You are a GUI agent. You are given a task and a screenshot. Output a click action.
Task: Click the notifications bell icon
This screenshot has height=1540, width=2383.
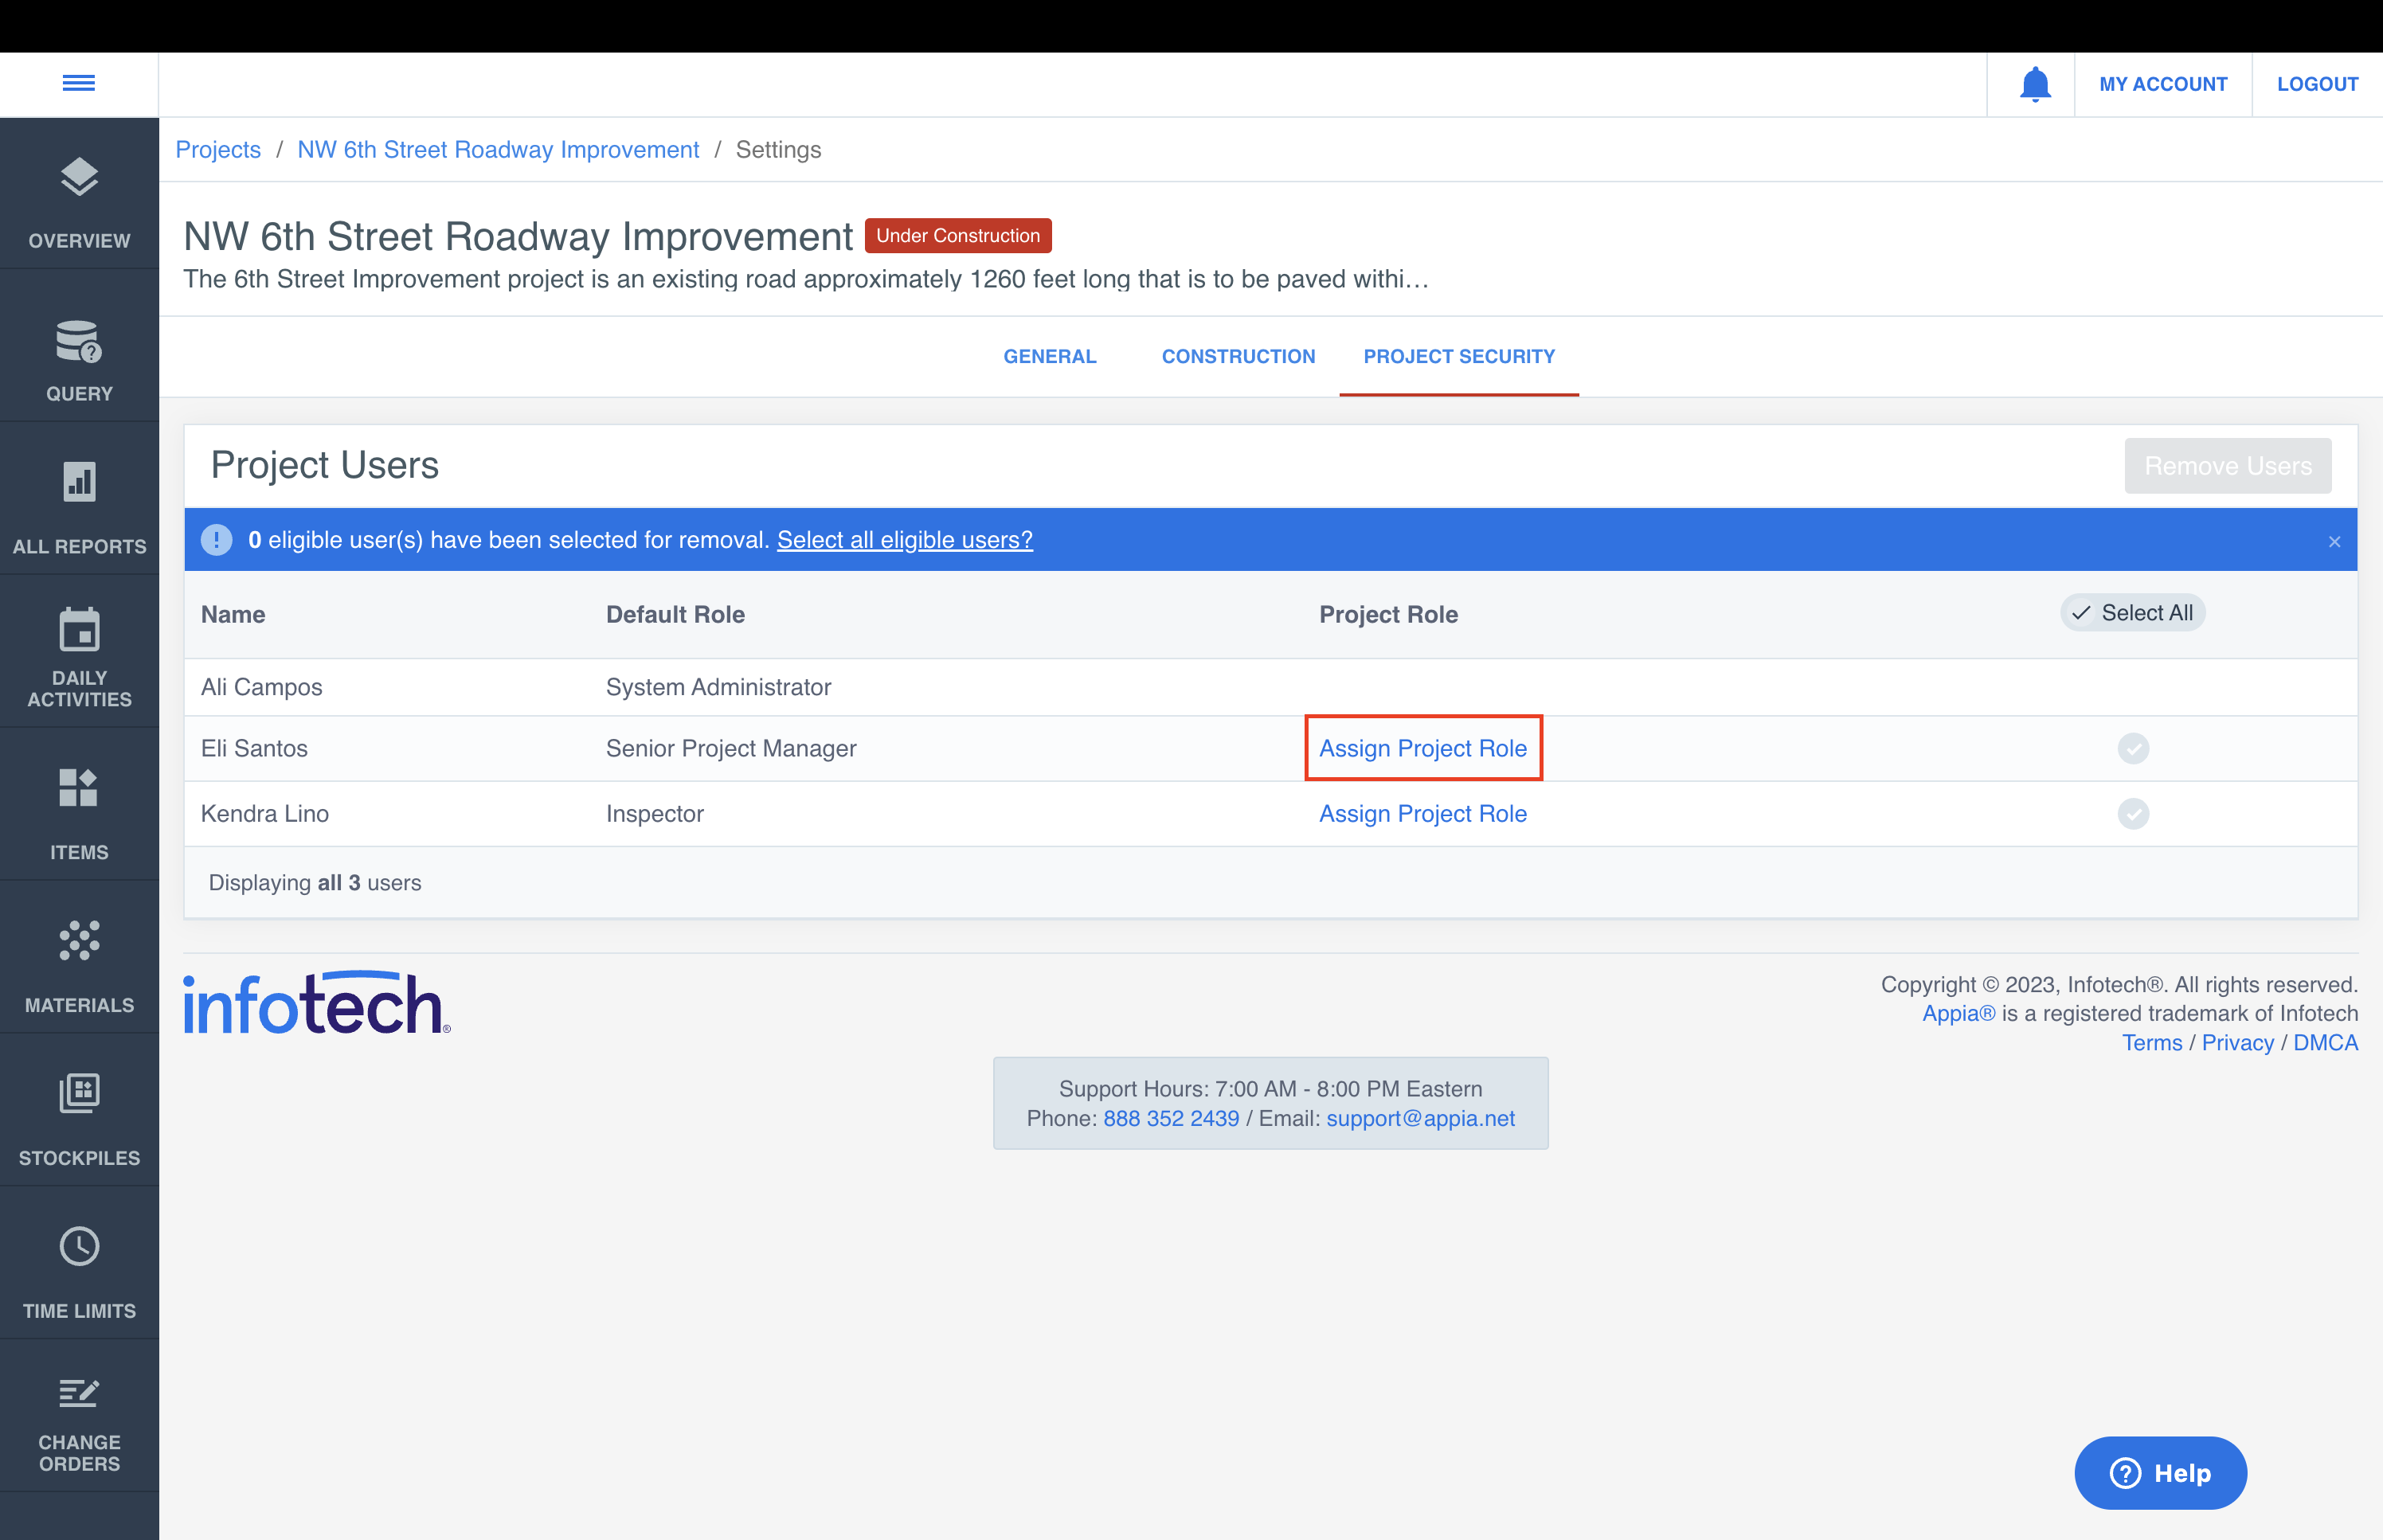pyautogui.click(x=2034, y=84)
